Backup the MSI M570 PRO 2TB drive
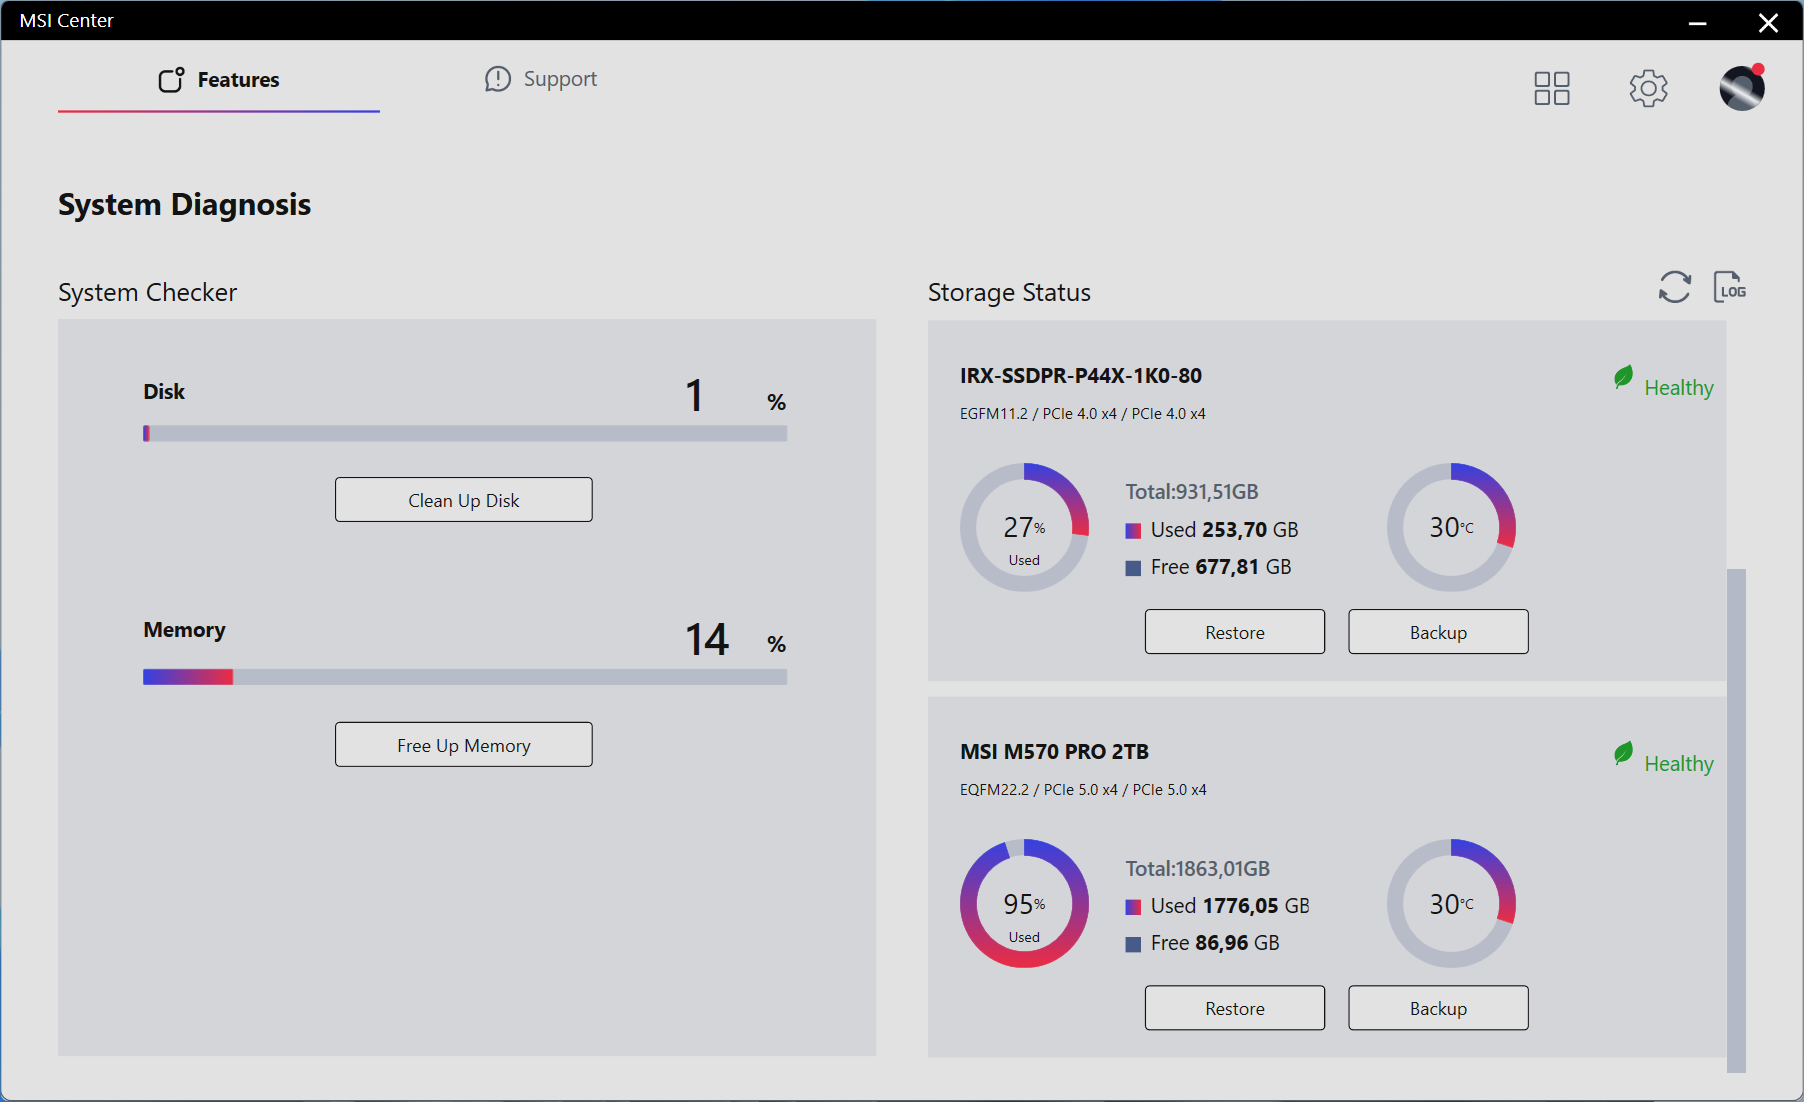This screenshot has height=1102, width=1804. coord(1437,1008)
